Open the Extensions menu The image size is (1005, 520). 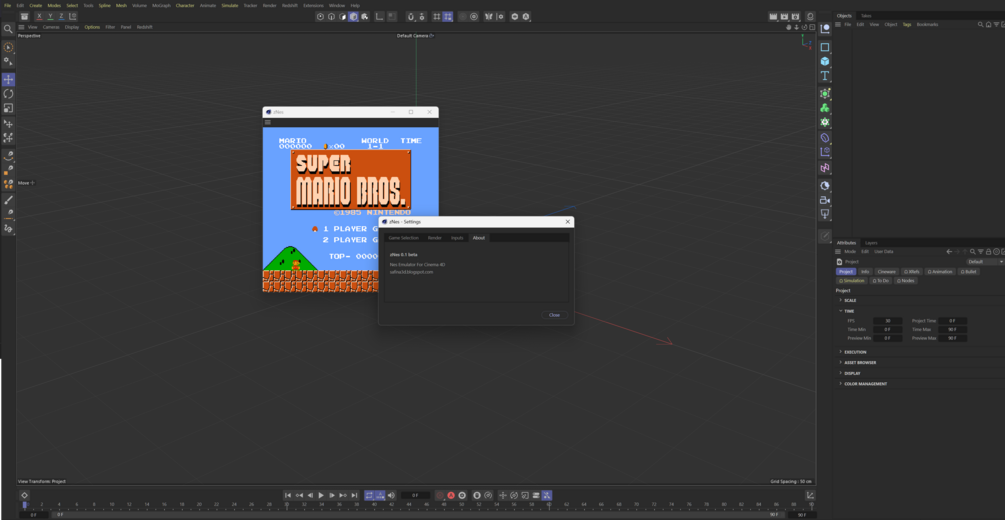(x=313, y=5)
